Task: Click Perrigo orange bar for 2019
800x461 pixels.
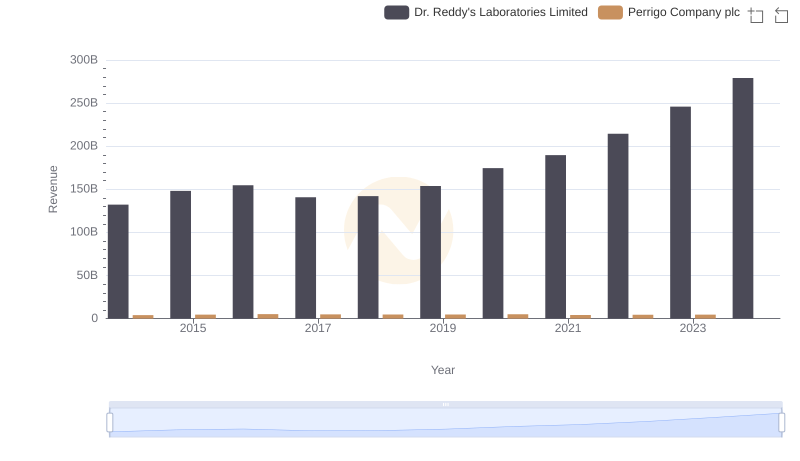Action: click(456, 317)
